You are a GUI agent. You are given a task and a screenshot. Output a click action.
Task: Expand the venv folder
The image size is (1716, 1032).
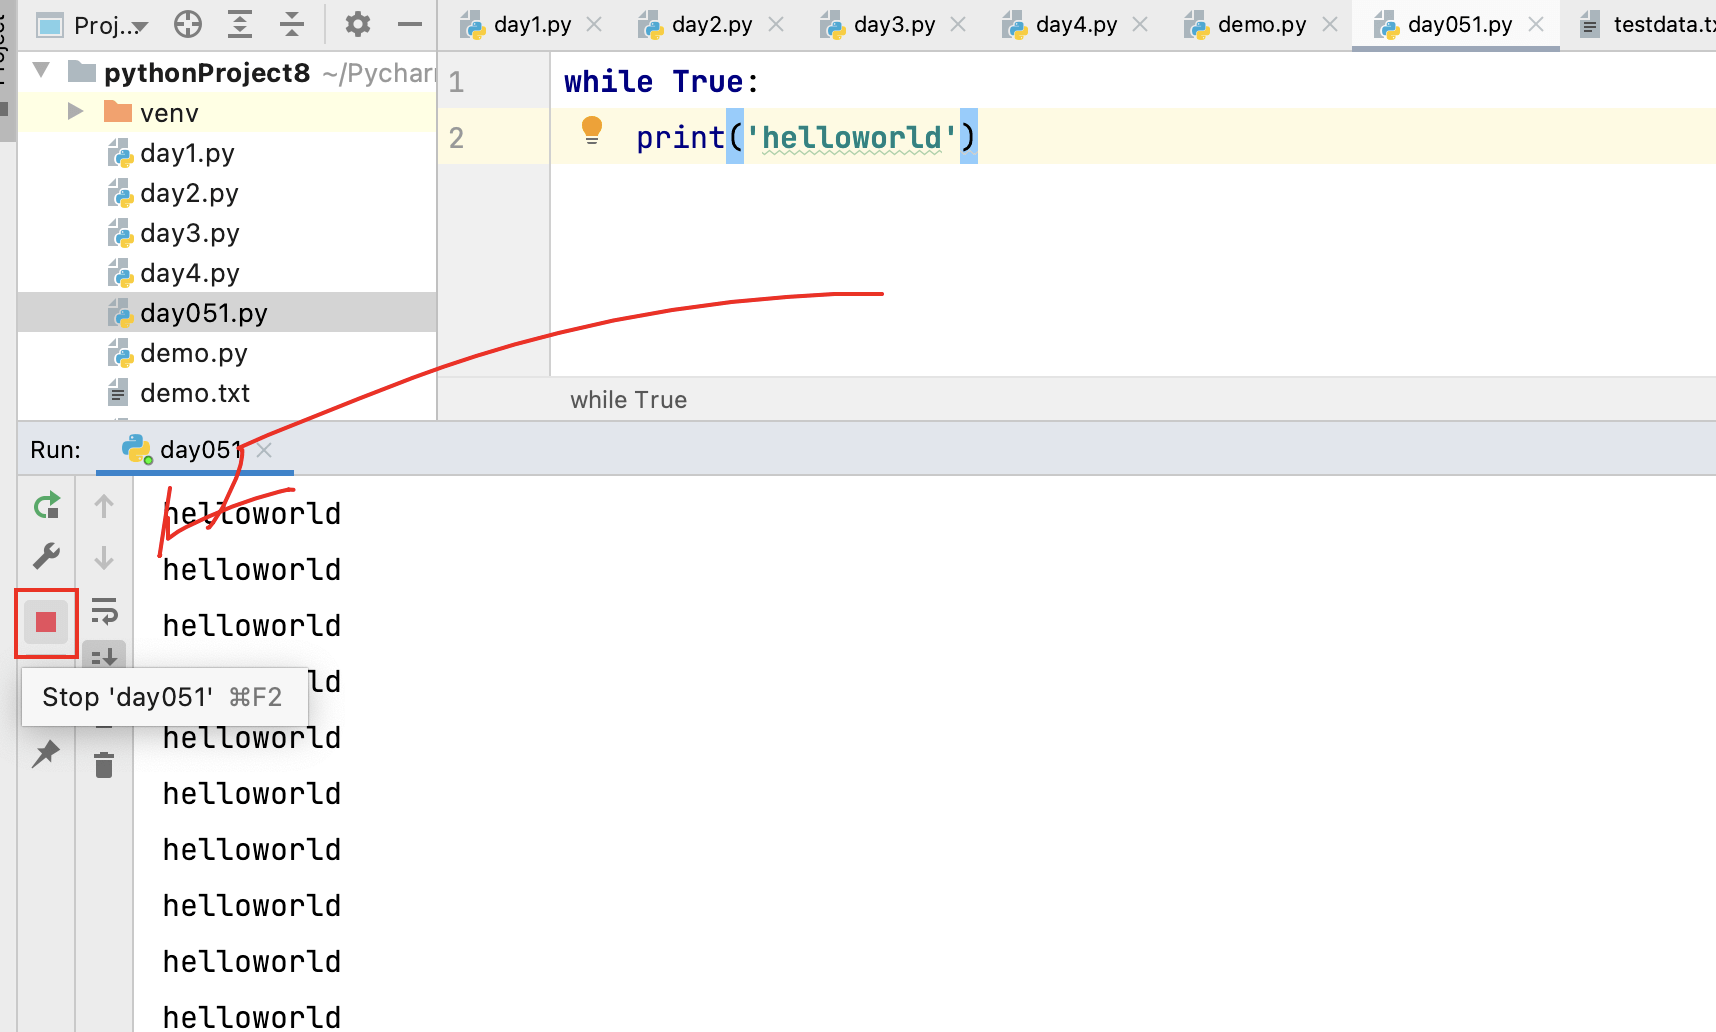pos(75,111)
